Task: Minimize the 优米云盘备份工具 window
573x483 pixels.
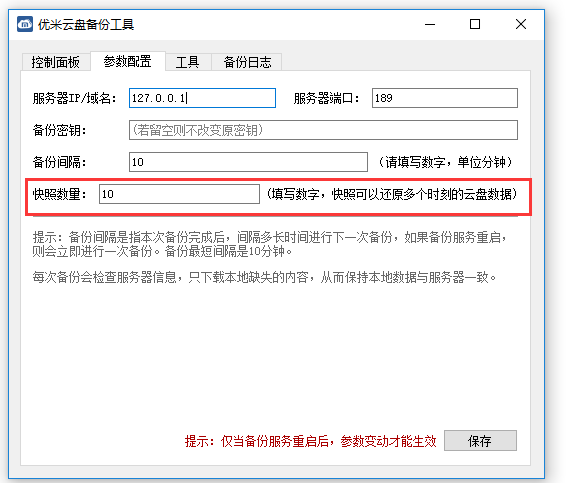Action: coord(430,24)
